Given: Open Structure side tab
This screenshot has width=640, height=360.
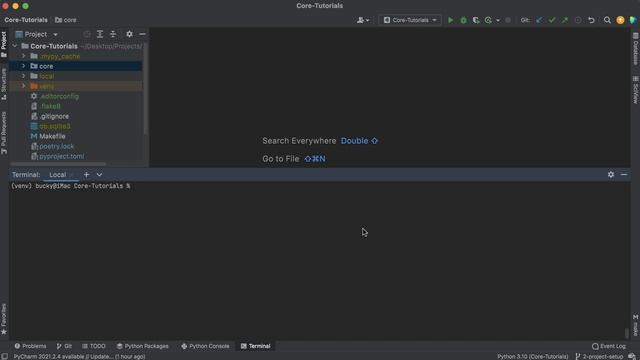Looking at the screenshot, I should point(4,84).
